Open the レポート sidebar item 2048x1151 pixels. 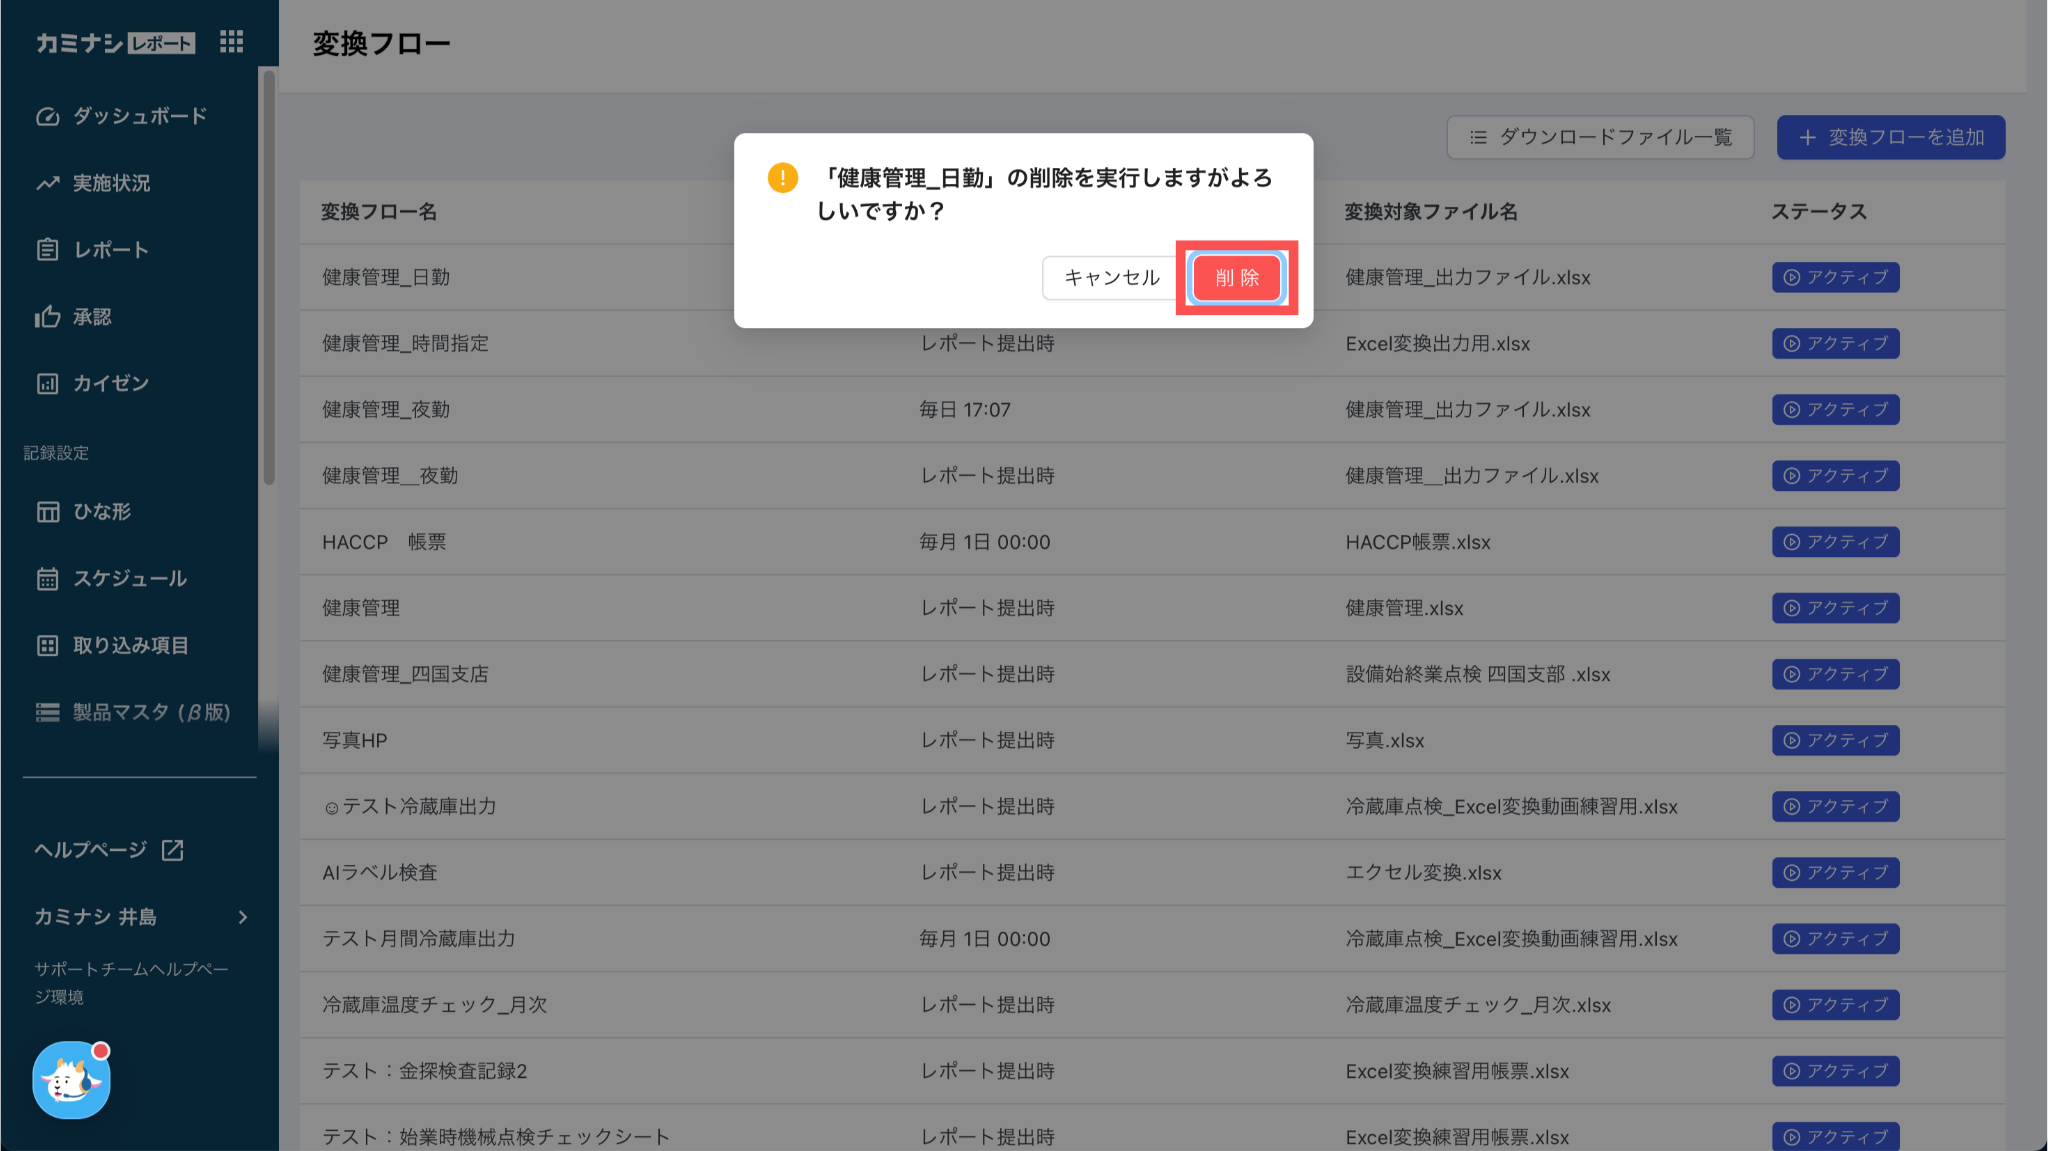[x=110, y=250]
